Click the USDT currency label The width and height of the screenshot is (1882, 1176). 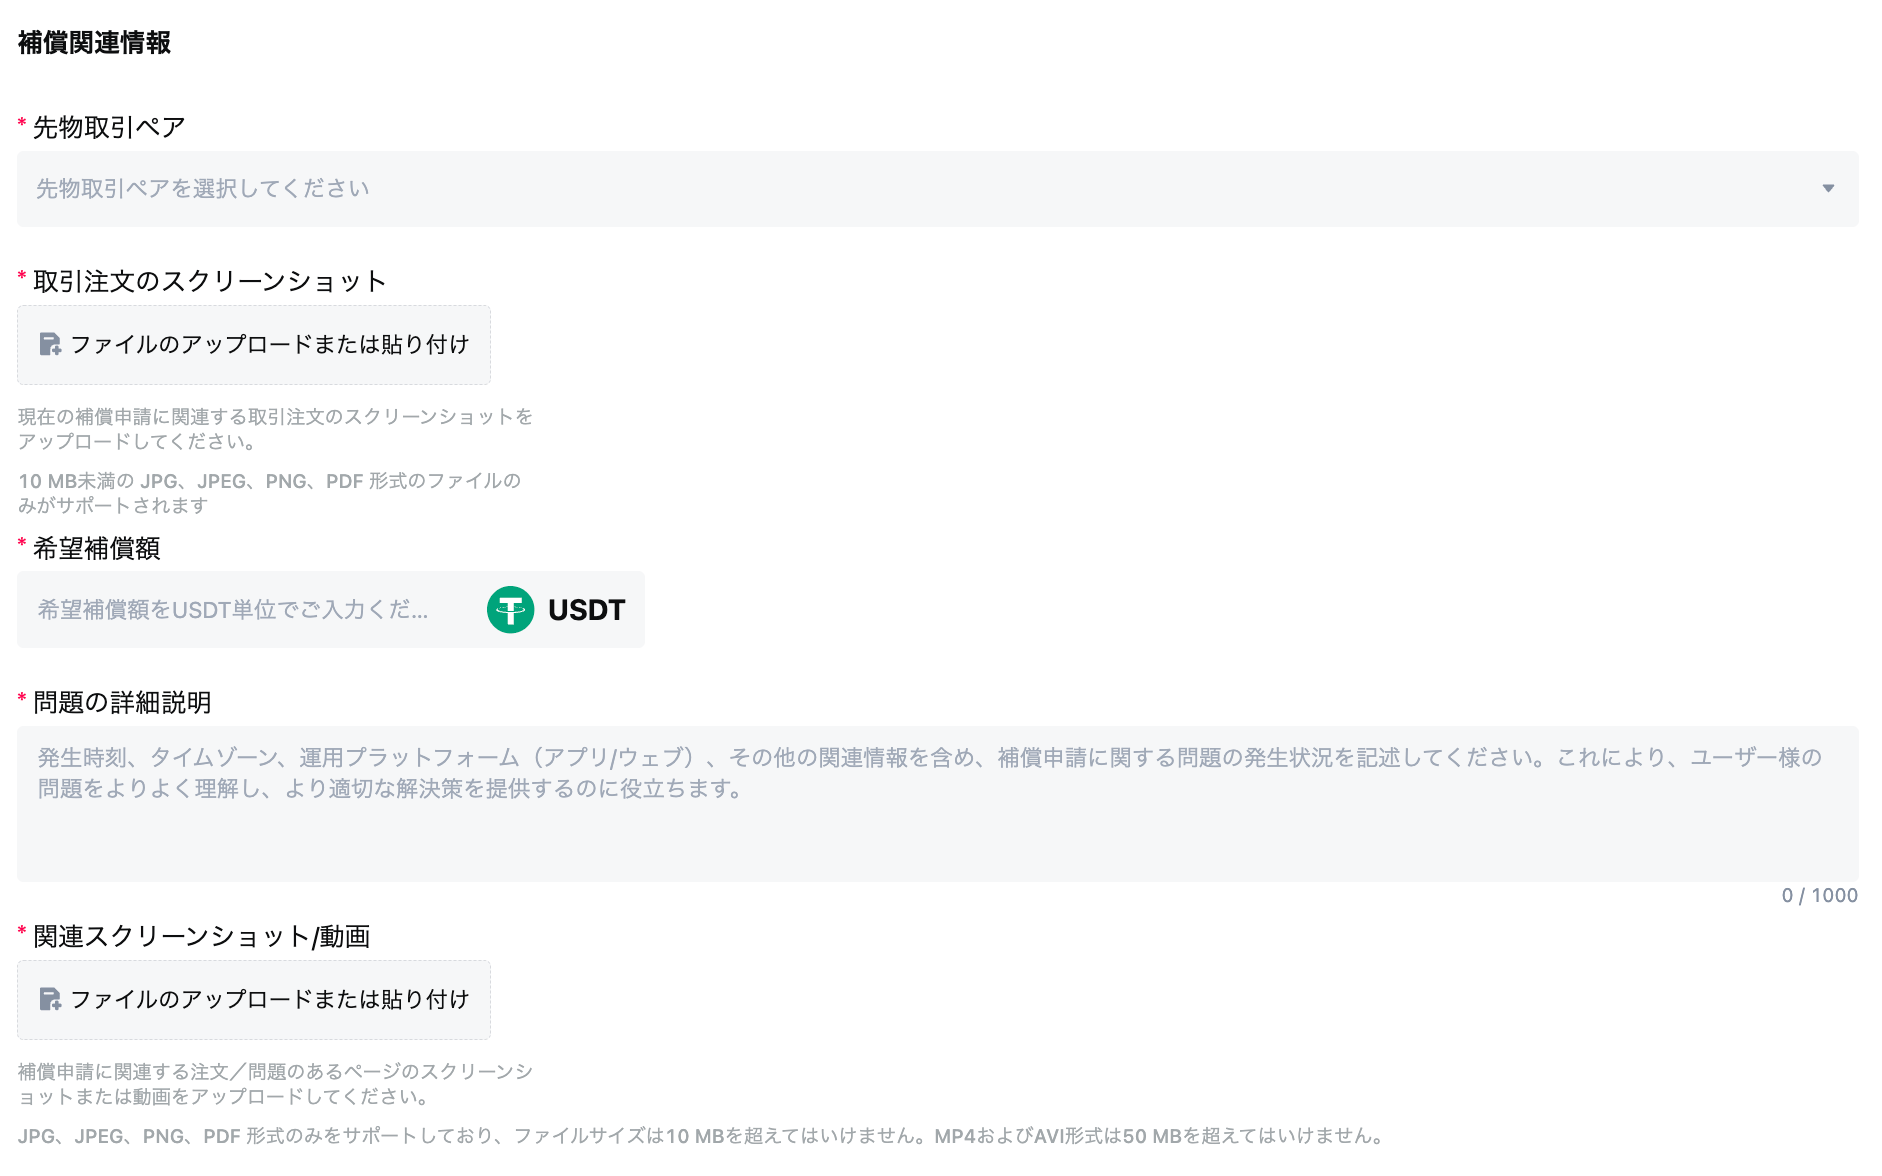587,610
